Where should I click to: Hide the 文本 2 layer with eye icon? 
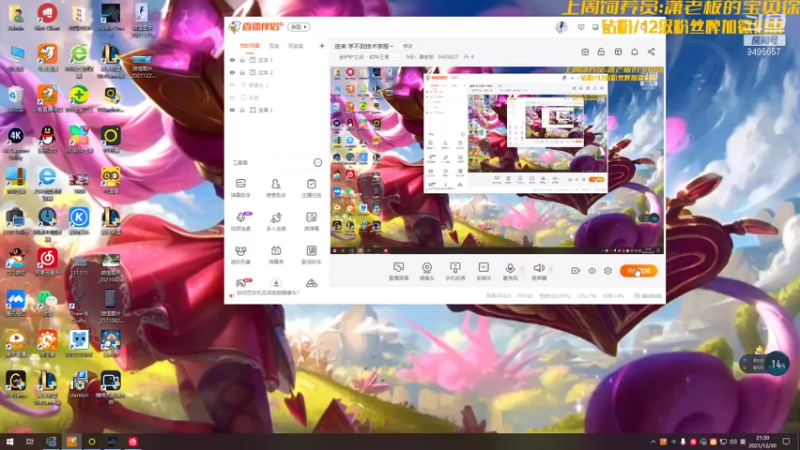(x=232, y=72)
